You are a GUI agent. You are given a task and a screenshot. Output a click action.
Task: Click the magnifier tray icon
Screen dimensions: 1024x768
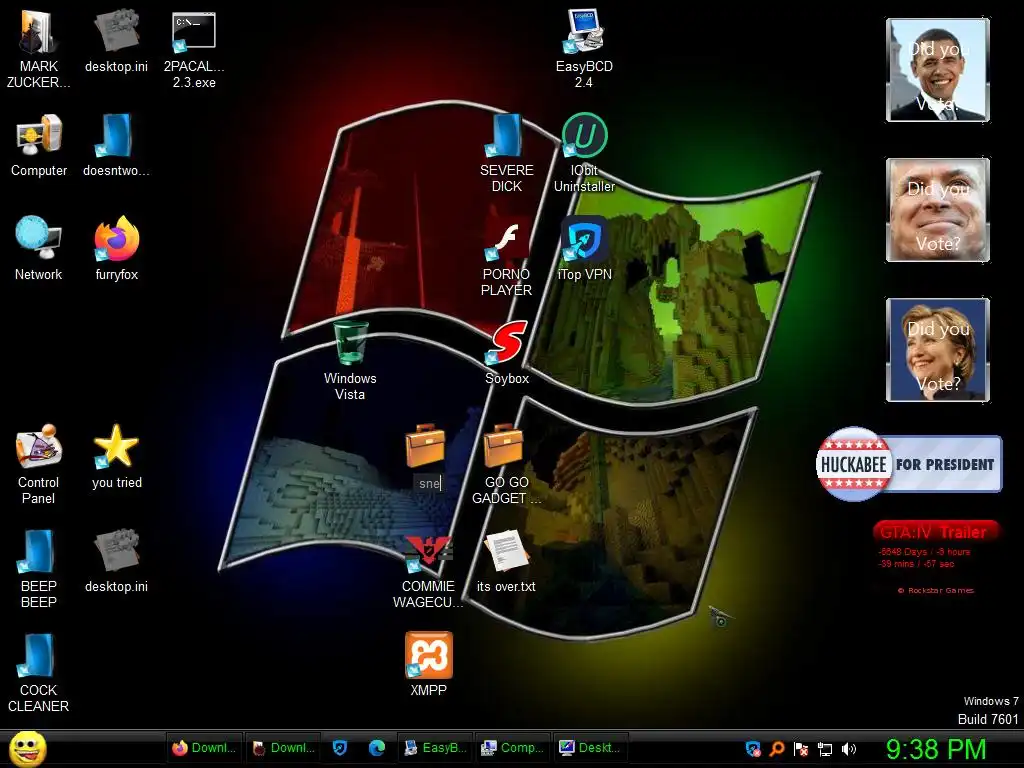[x=776, y=749]
